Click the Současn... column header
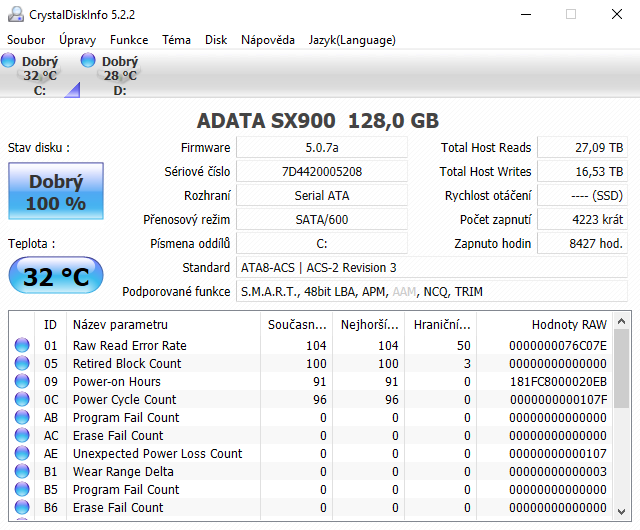The width and height of the screenshot is (640, 530). pyautogui.click(x=297, y=325)
